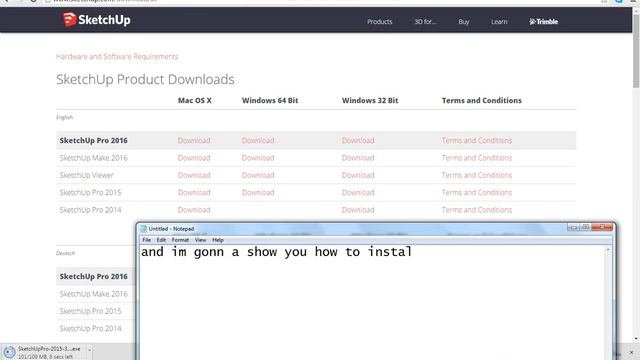Open Terms and Conditions for SketchUp Pro 2015
Screen dimensions: 640x360
click(x=476, y=192)
